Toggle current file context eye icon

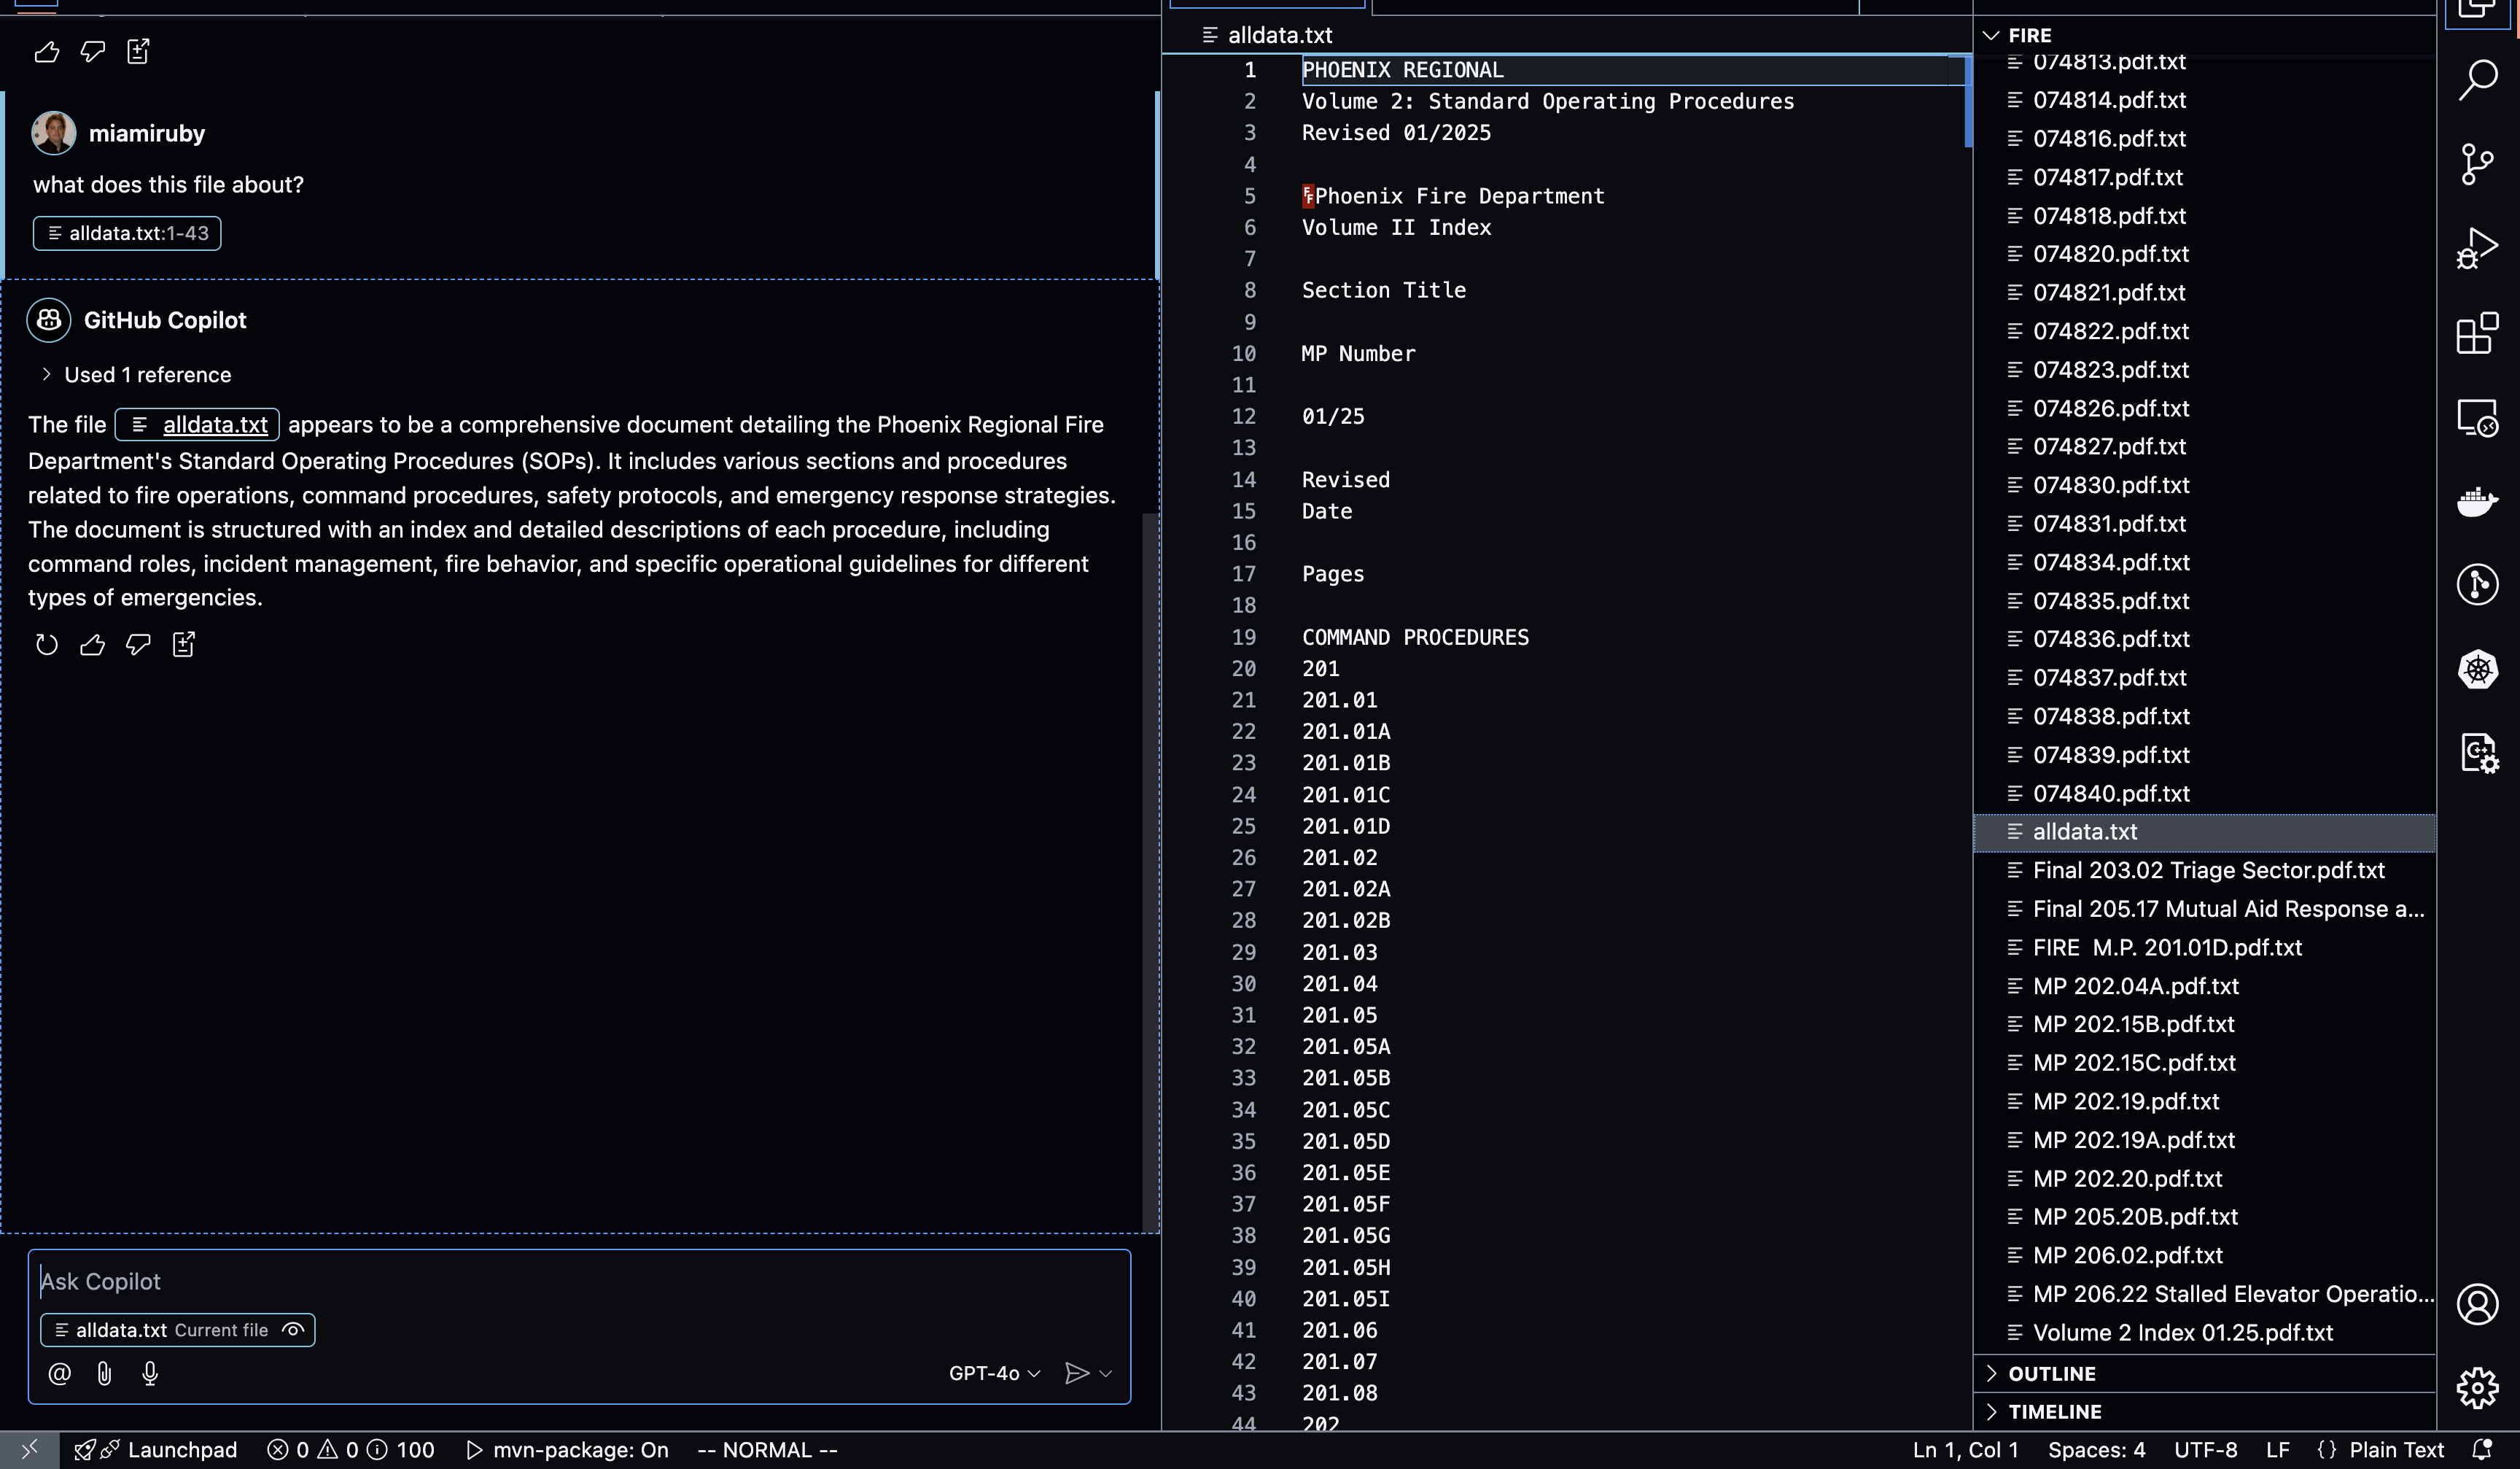(293, 1330)
